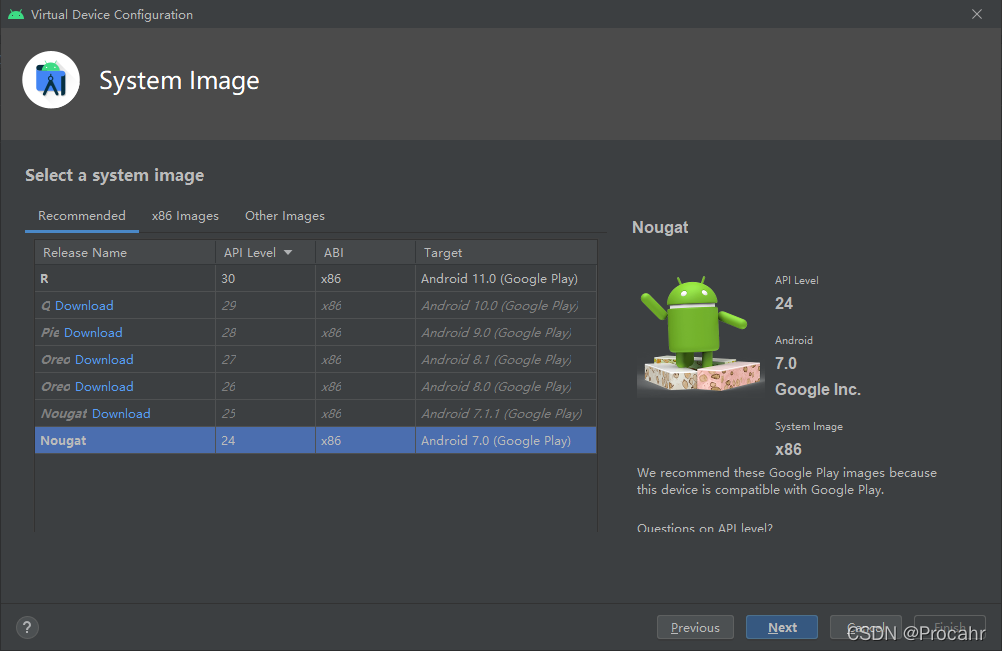The image size is (1002, 651).
Task: Download the Pie system image
Action: click(x=93, y=332)
